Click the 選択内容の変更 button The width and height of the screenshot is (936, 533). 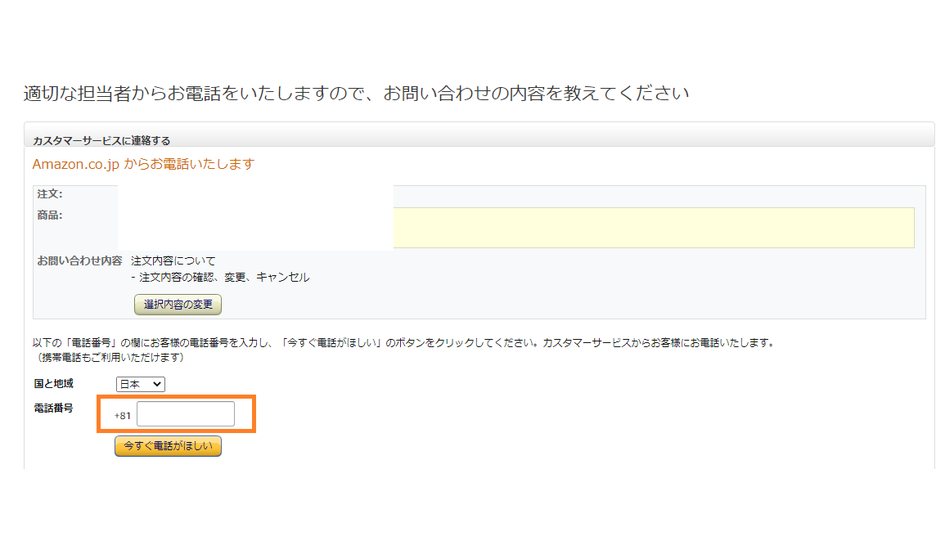click(x=178, y=304)
